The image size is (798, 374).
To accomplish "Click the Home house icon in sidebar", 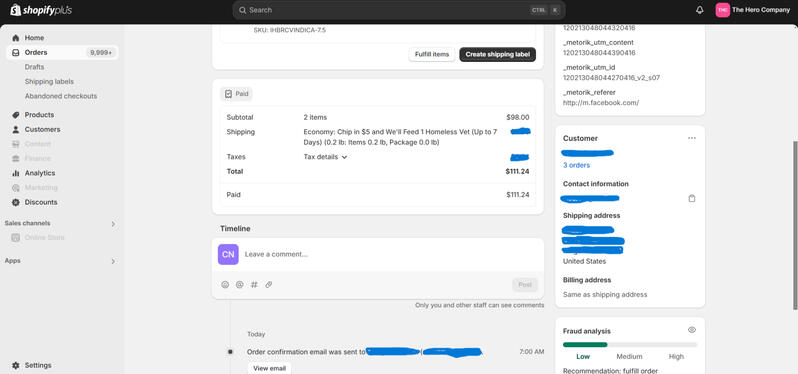I will pos(16,38).
